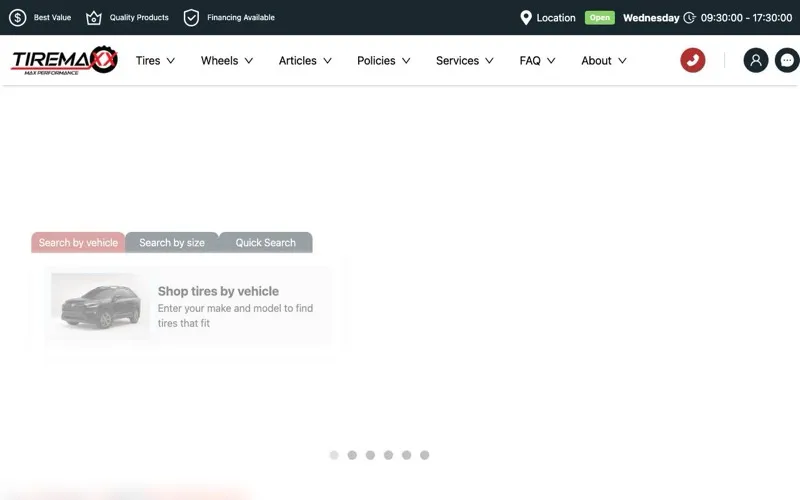Click the Location pin icon
Screen dimensions: 800x500
pos(526,18)
